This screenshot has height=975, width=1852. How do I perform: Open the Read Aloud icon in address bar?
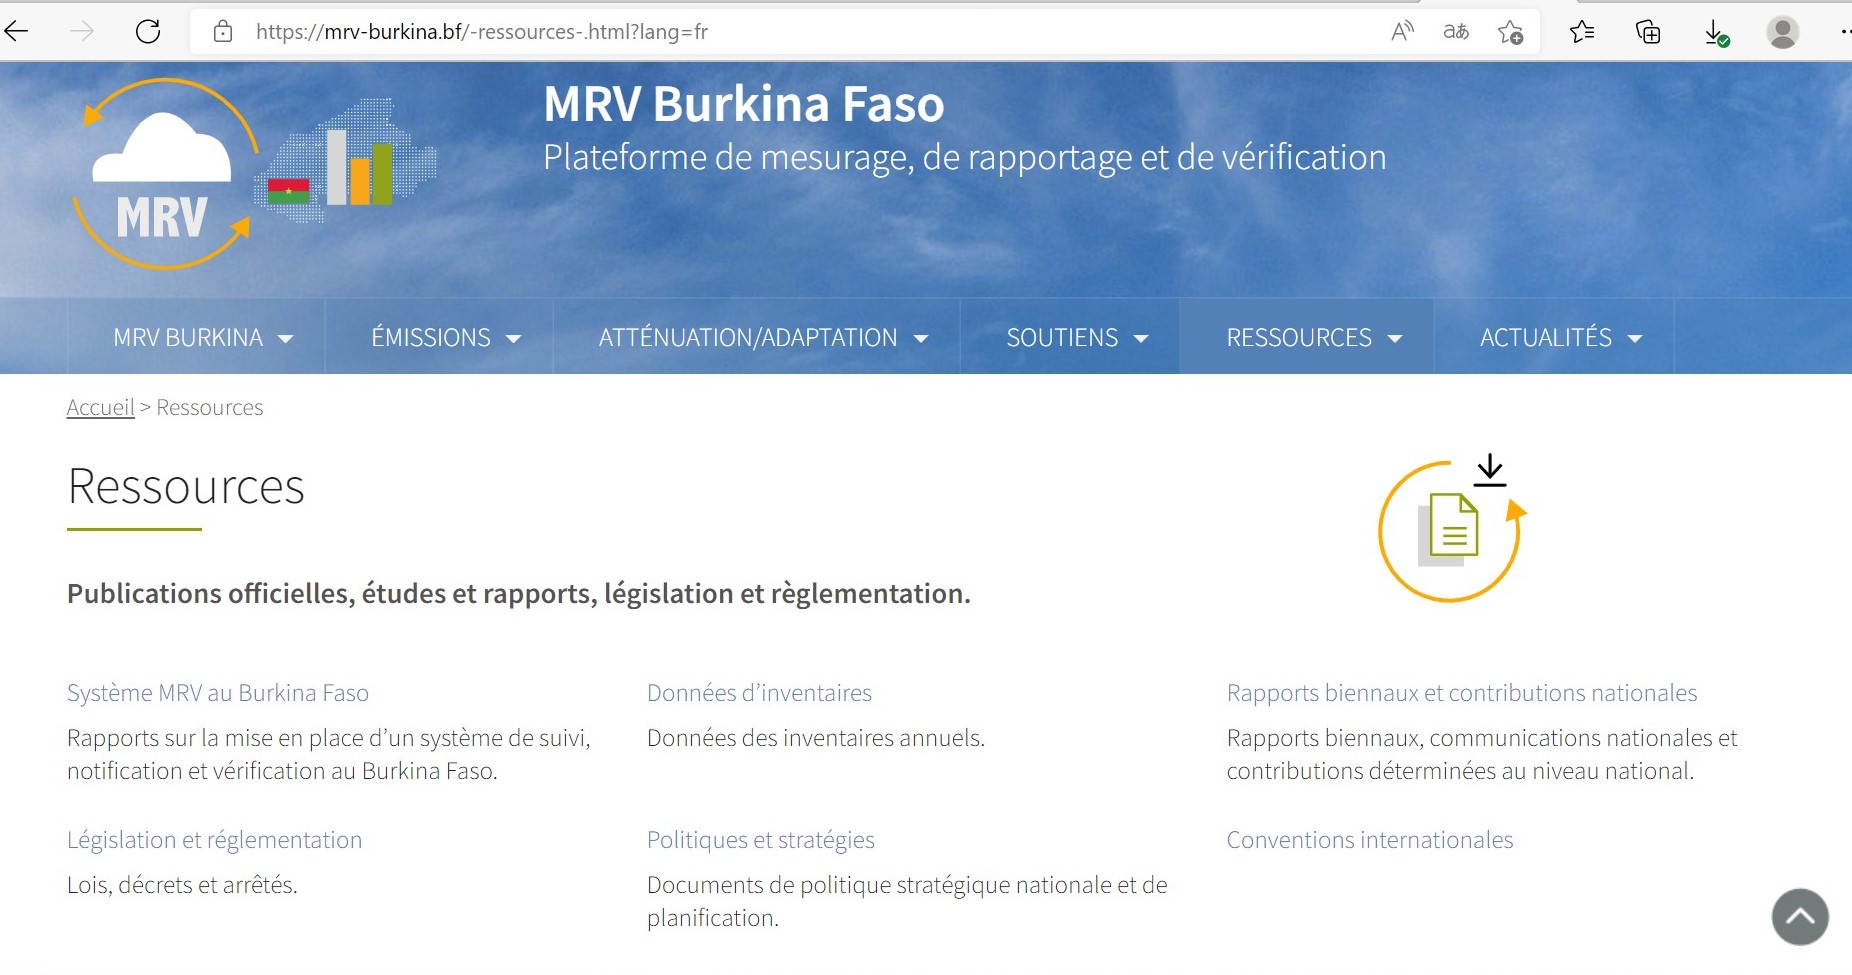point(1402,32)
